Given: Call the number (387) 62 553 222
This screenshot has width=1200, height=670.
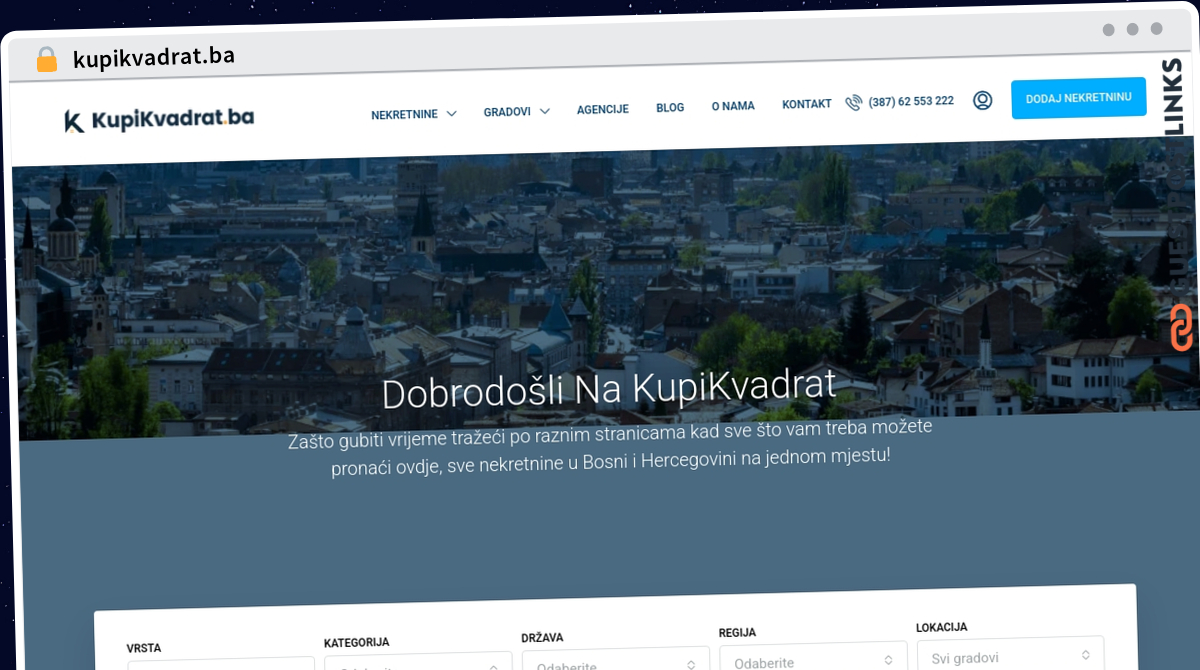Looking at the screenshot, I should click(x=911, y=101).
